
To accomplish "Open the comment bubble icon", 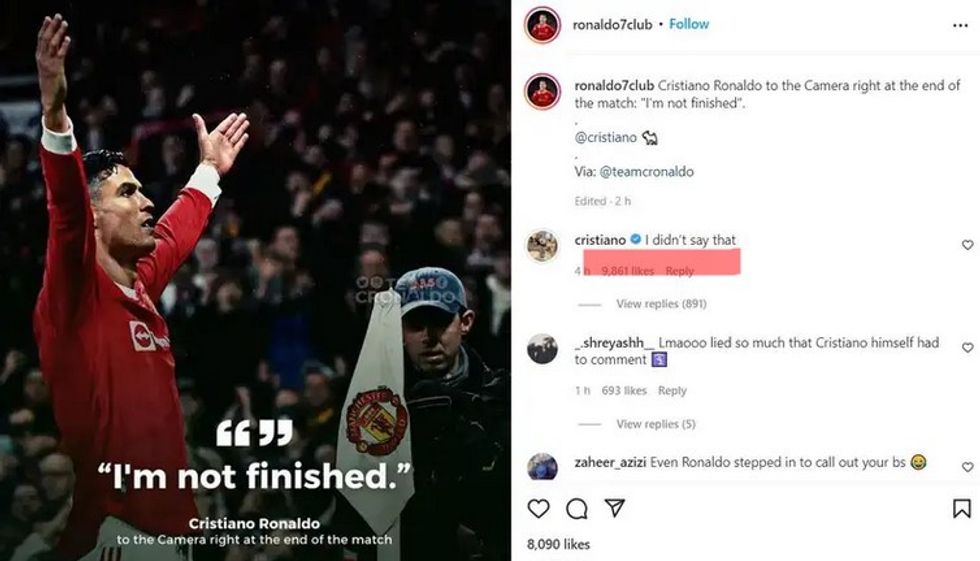I will tap(576, 509).
